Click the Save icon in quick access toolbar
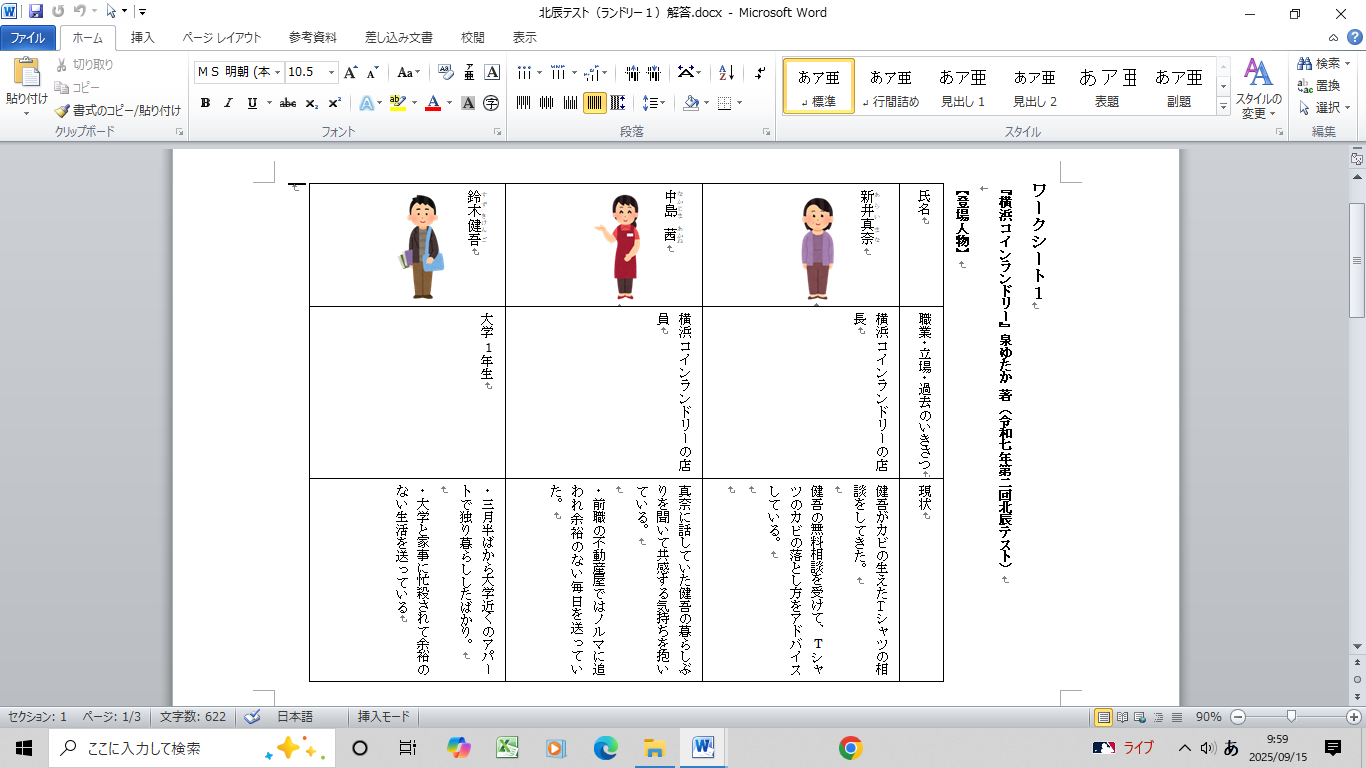1366x768 pixels. 36,12
